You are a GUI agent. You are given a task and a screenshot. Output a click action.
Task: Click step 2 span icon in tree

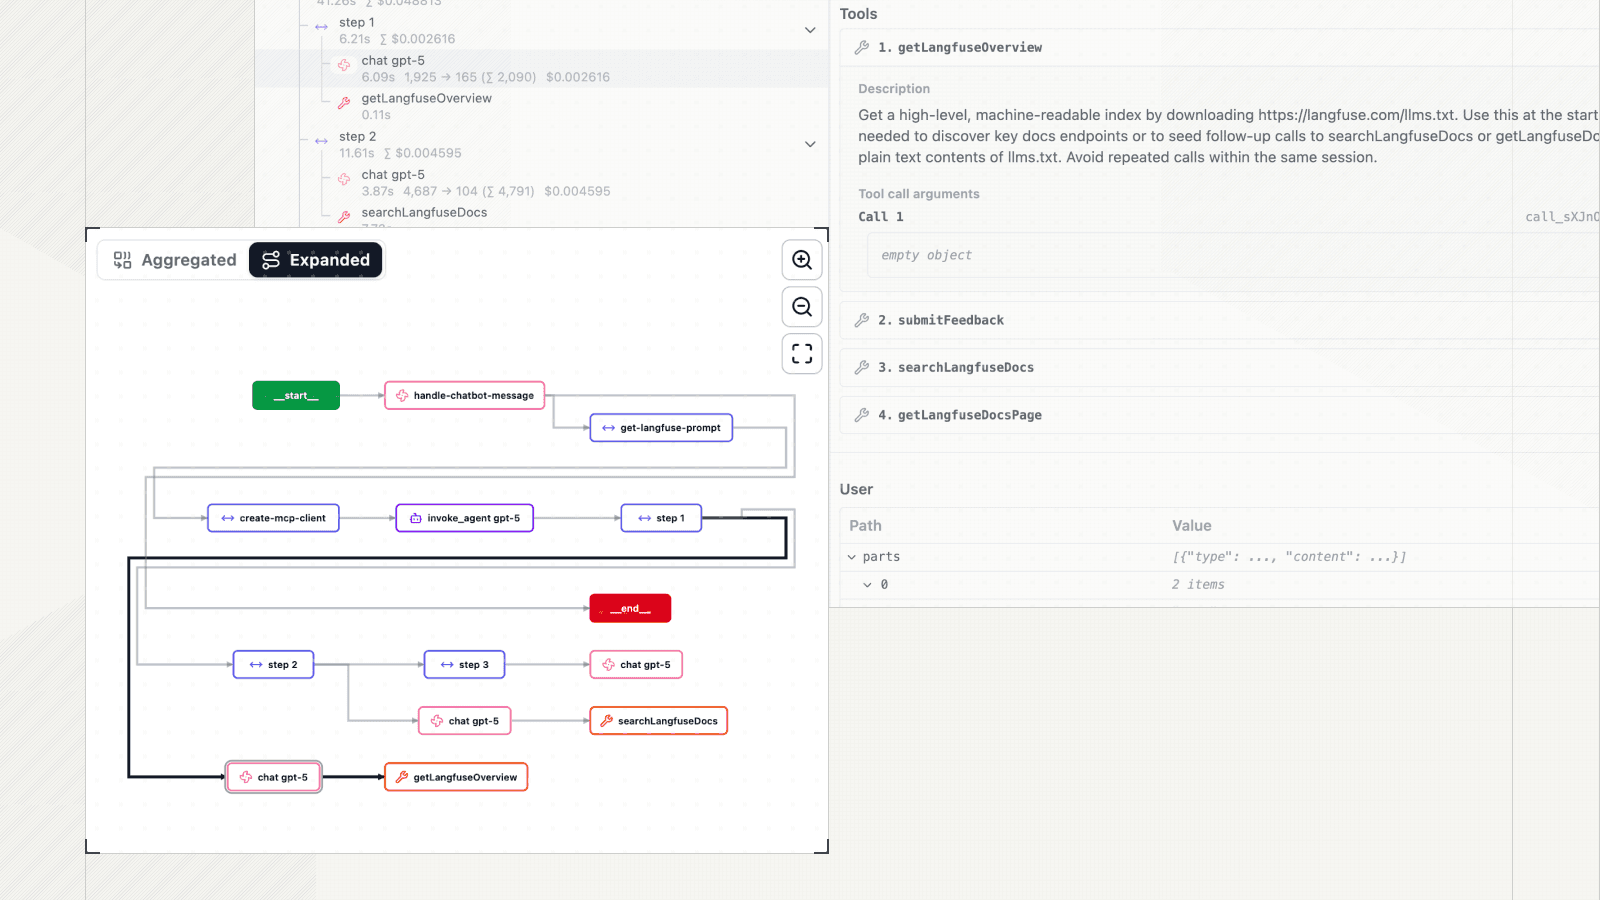321,141
